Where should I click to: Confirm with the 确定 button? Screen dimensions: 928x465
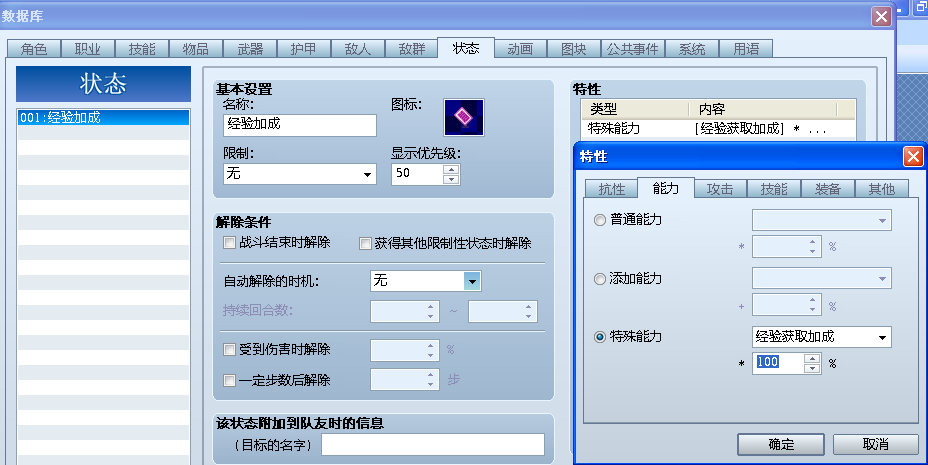point(781,444)
